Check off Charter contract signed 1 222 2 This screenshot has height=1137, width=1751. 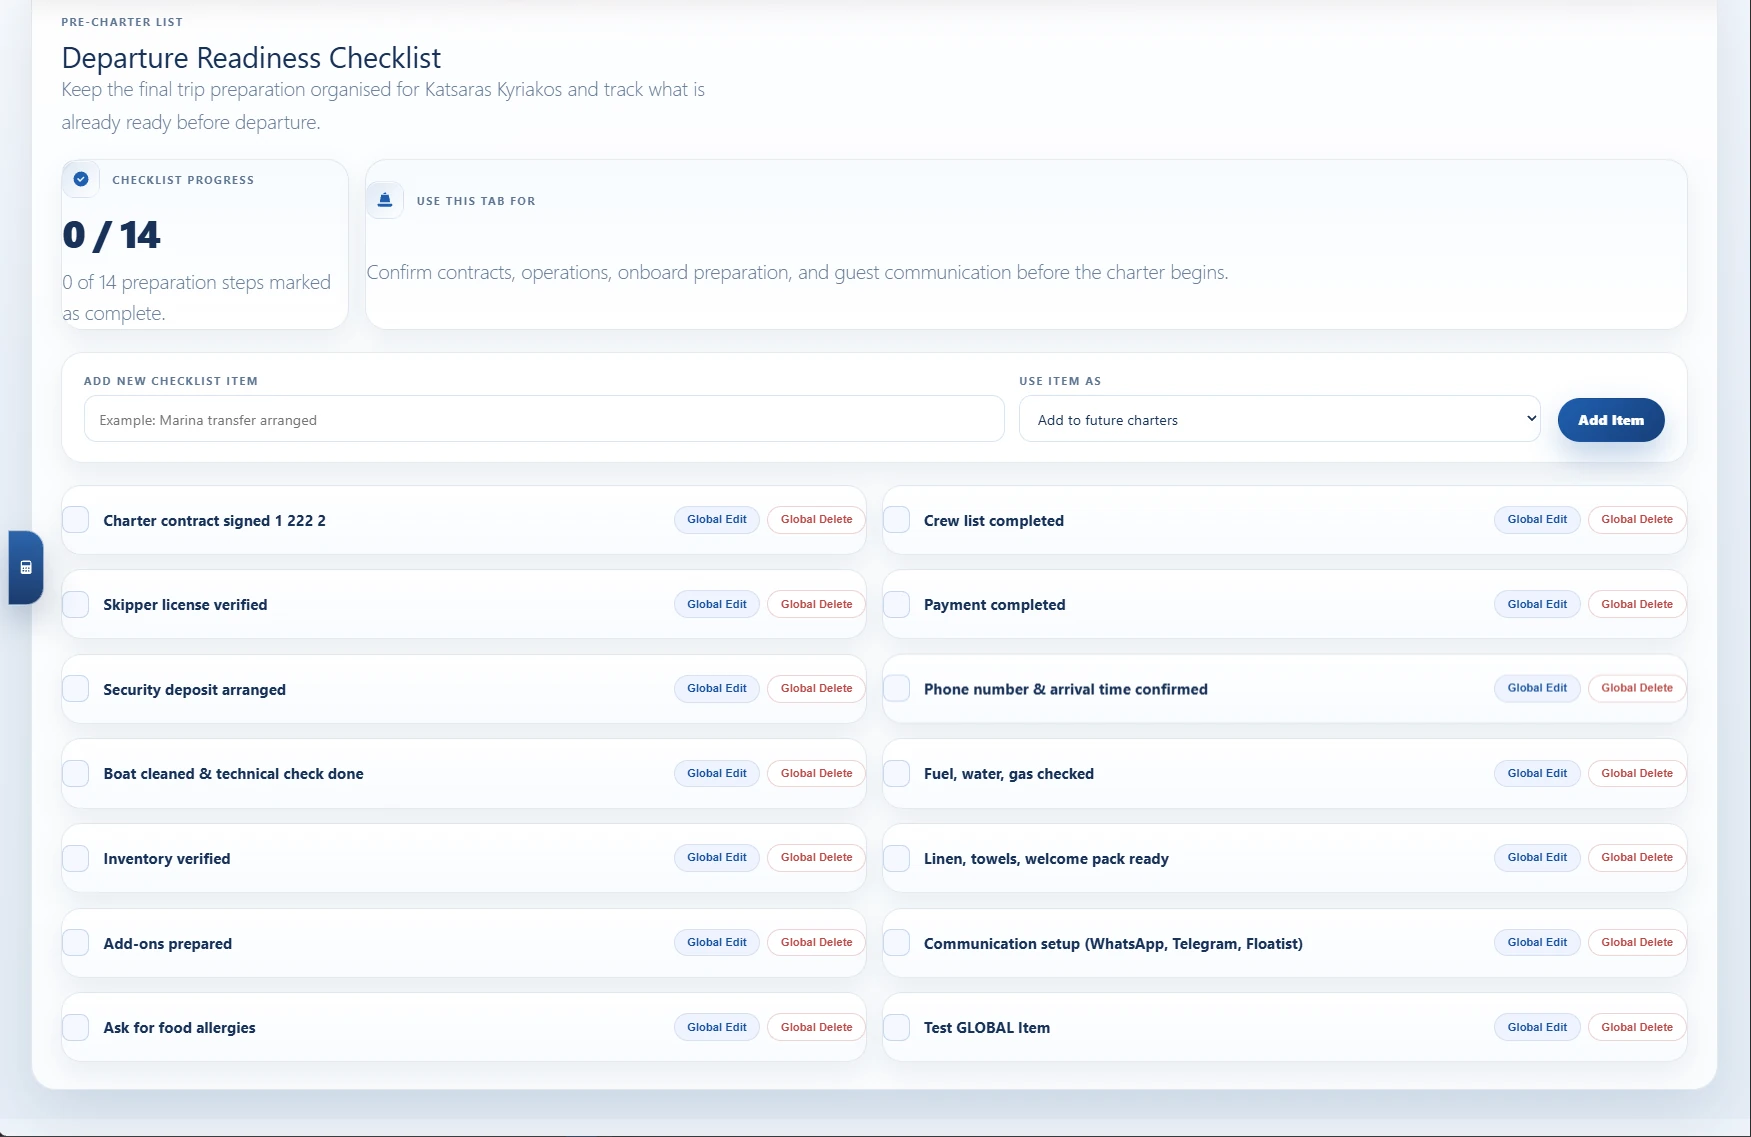76,520
